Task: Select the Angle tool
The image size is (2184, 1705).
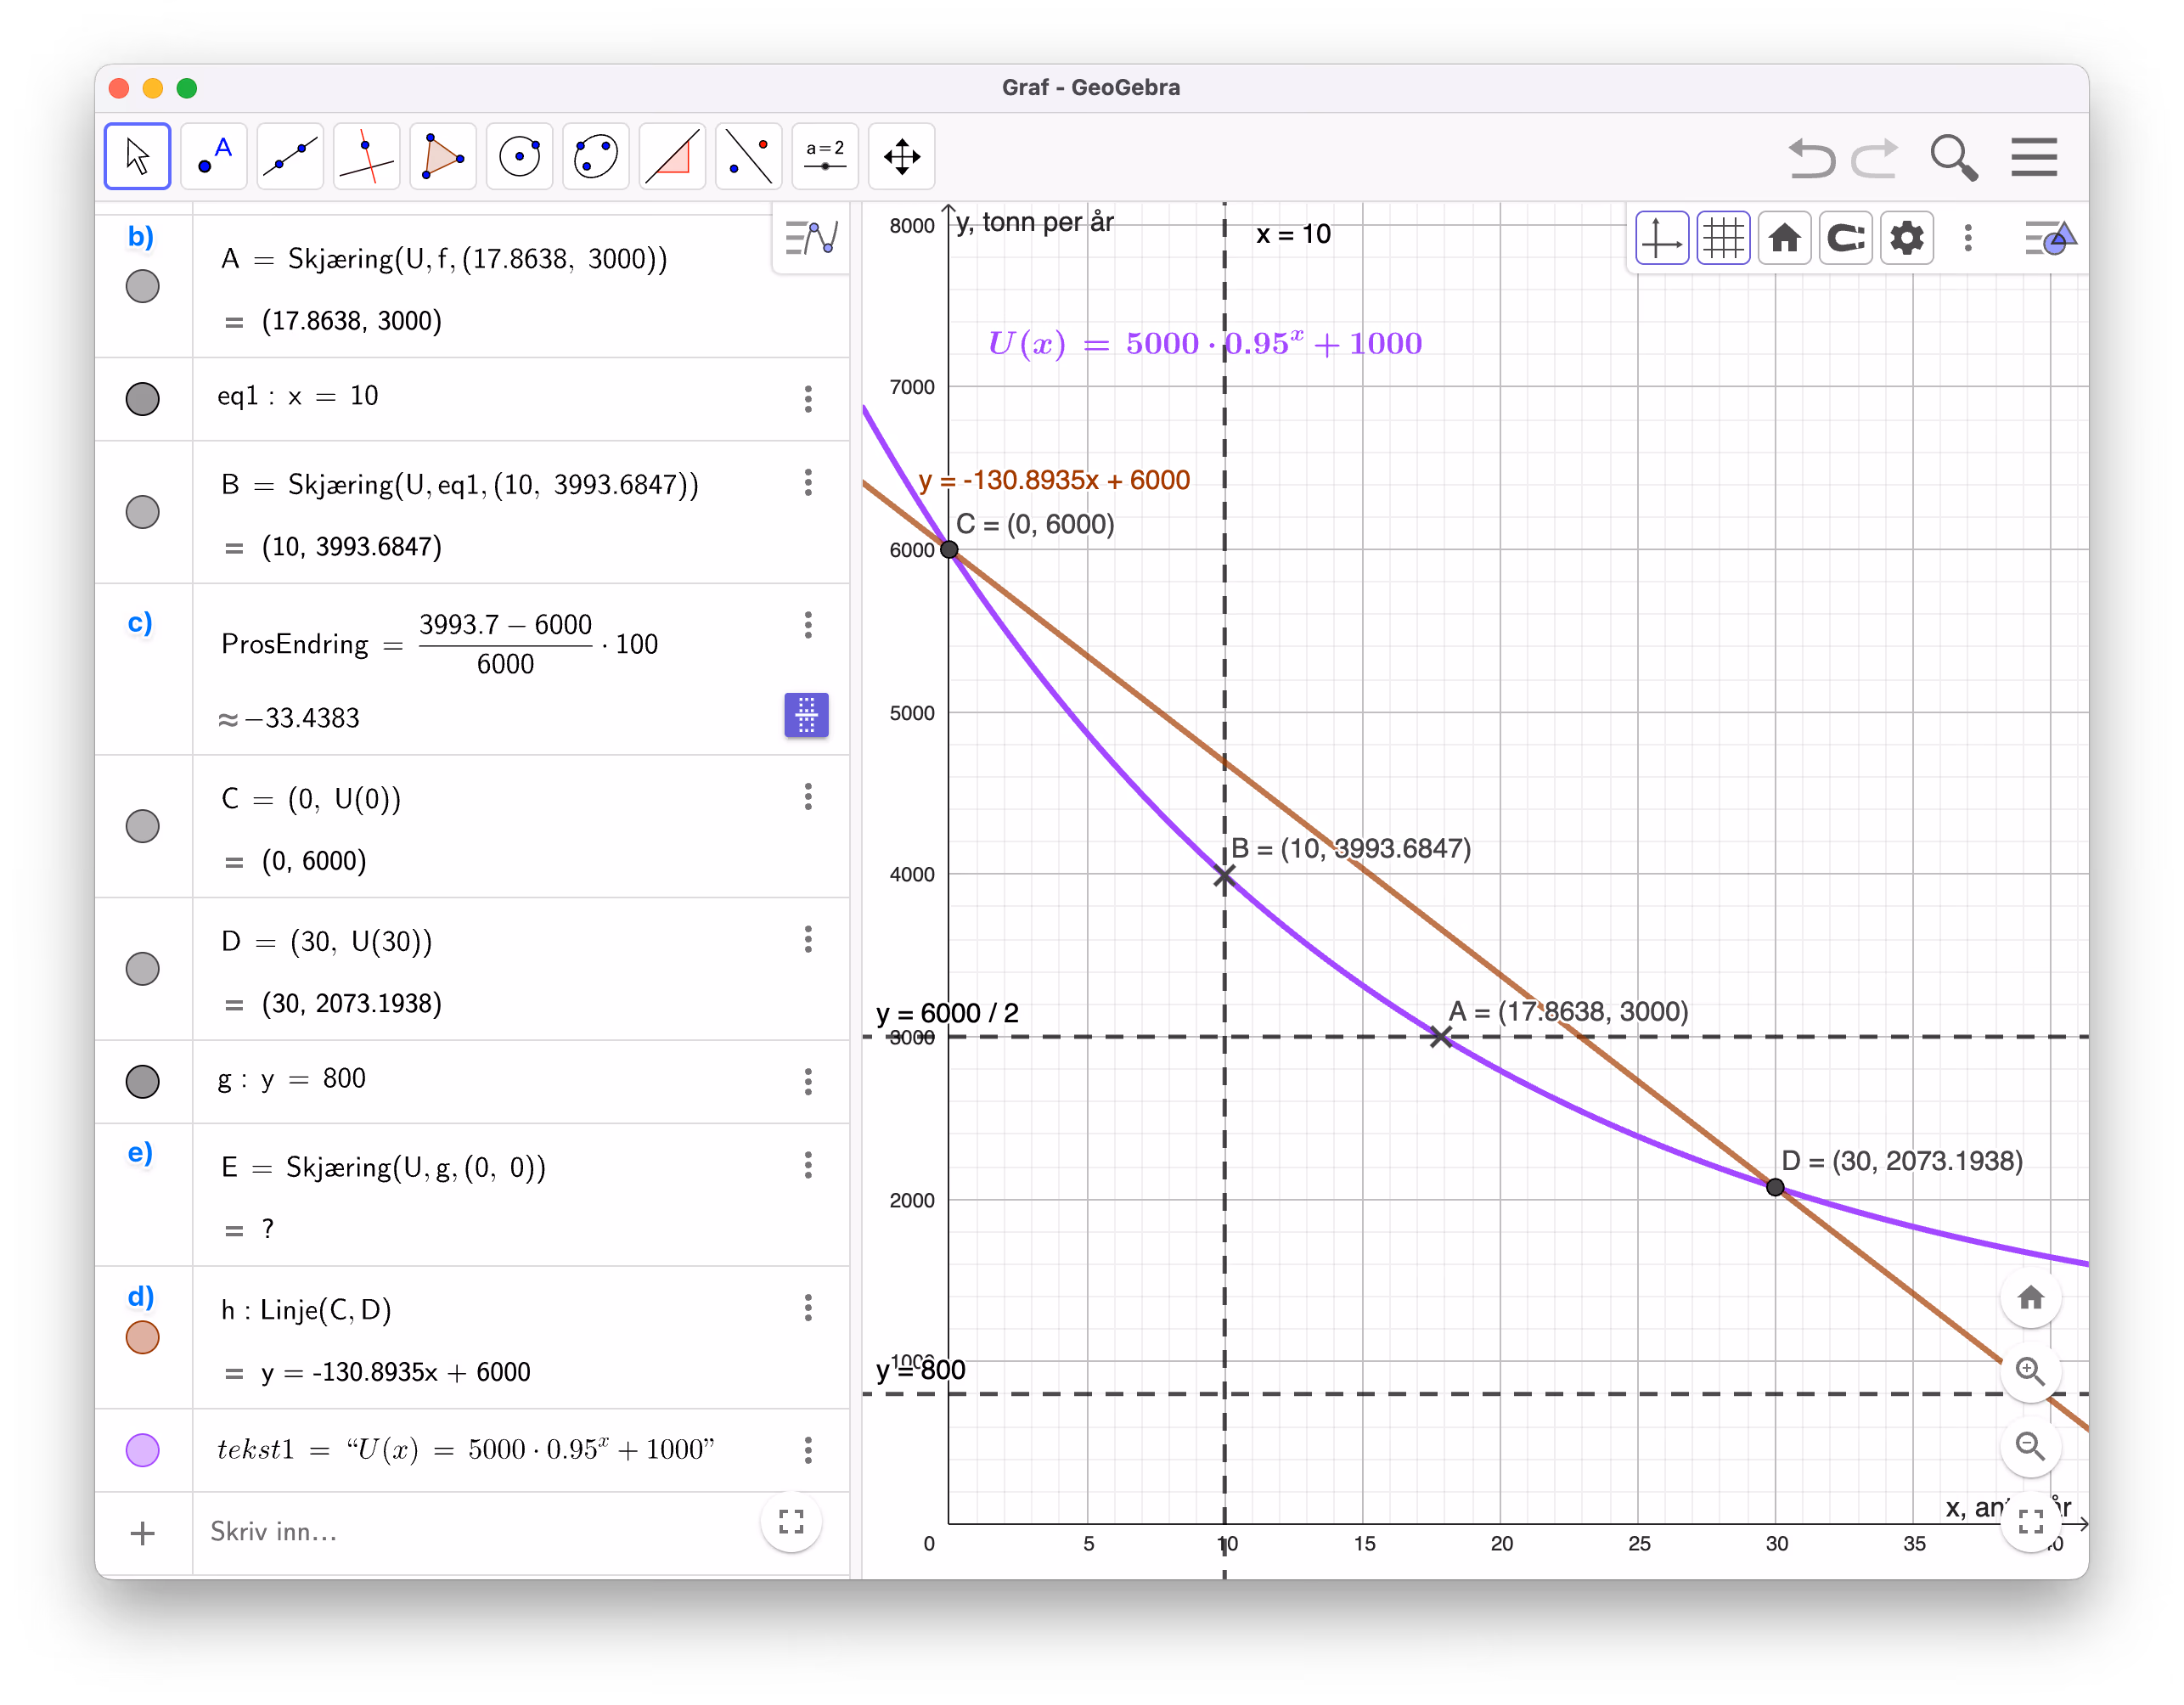Action: 672,157
